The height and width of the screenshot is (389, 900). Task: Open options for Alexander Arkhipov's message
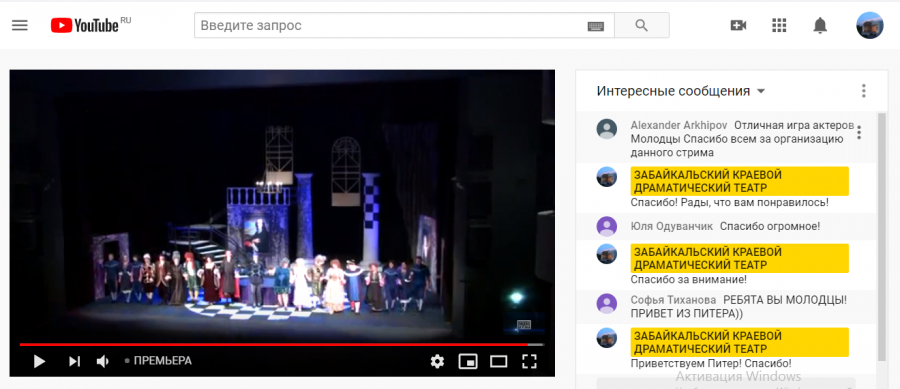click(859, 133)
